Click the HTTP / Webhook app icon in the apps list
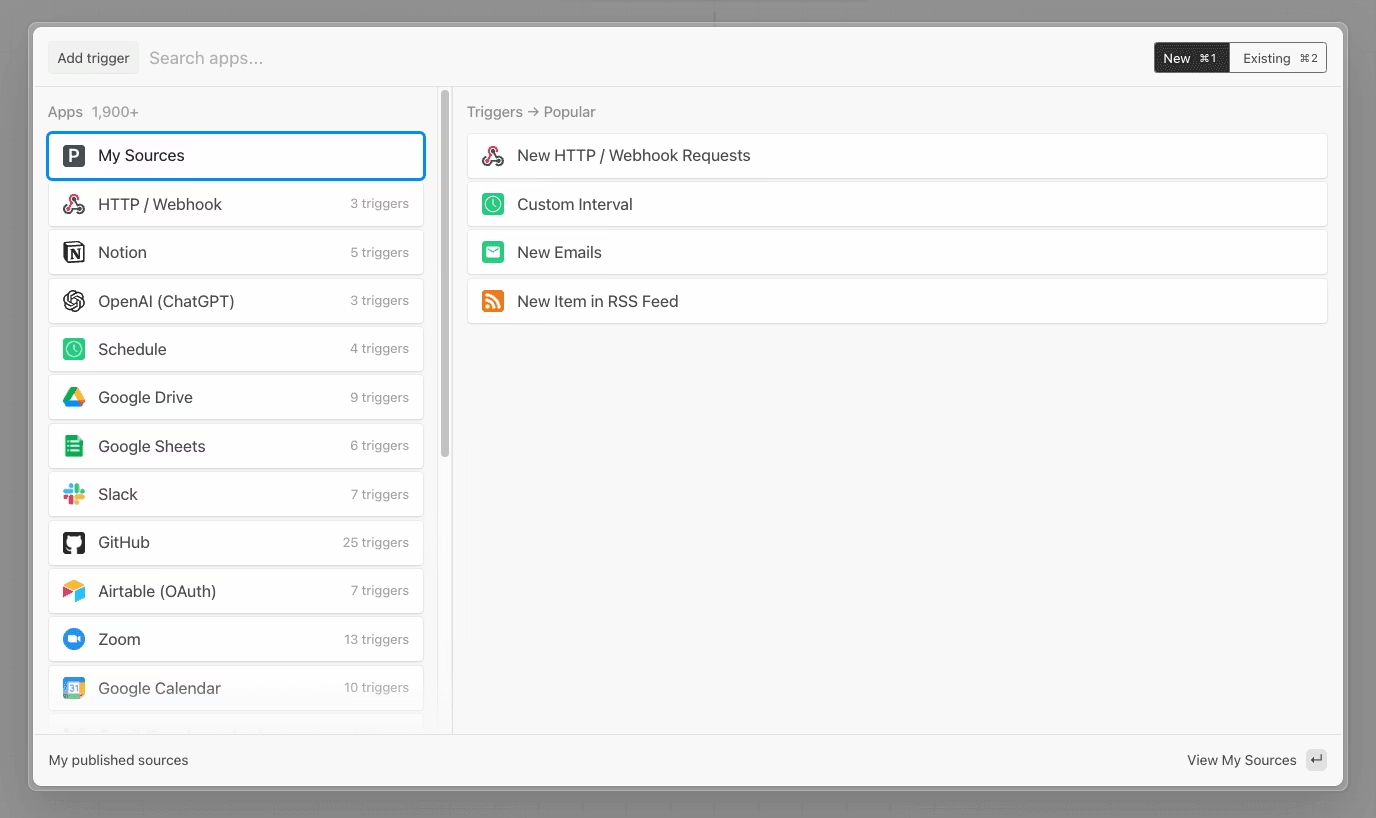 [x=74, y=204]
